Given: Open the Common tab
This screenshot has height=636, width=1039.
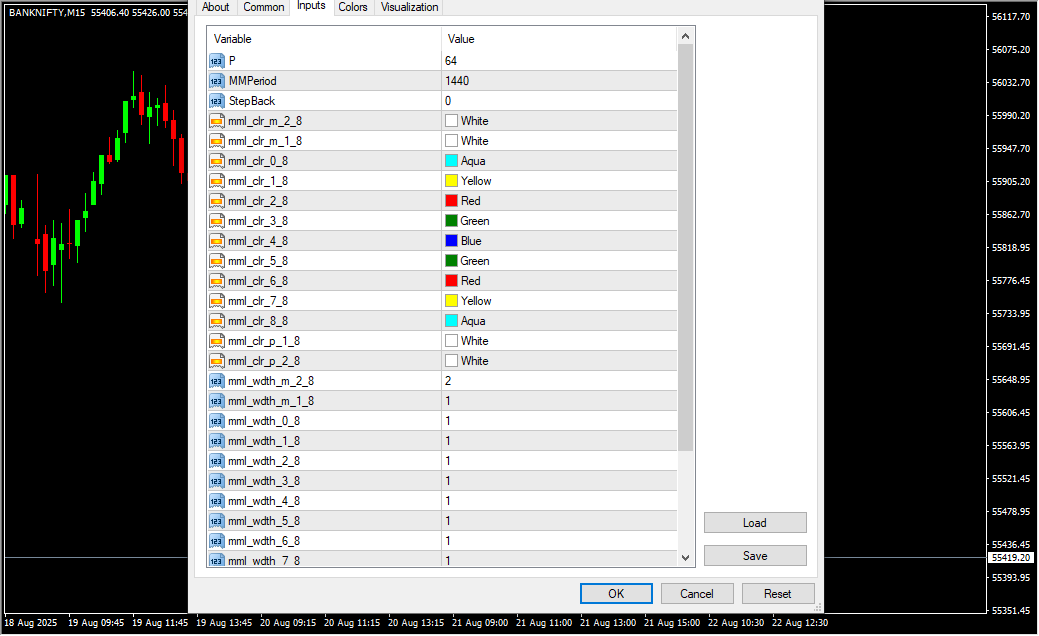Looking at the screenshot, I should point(264,7).
